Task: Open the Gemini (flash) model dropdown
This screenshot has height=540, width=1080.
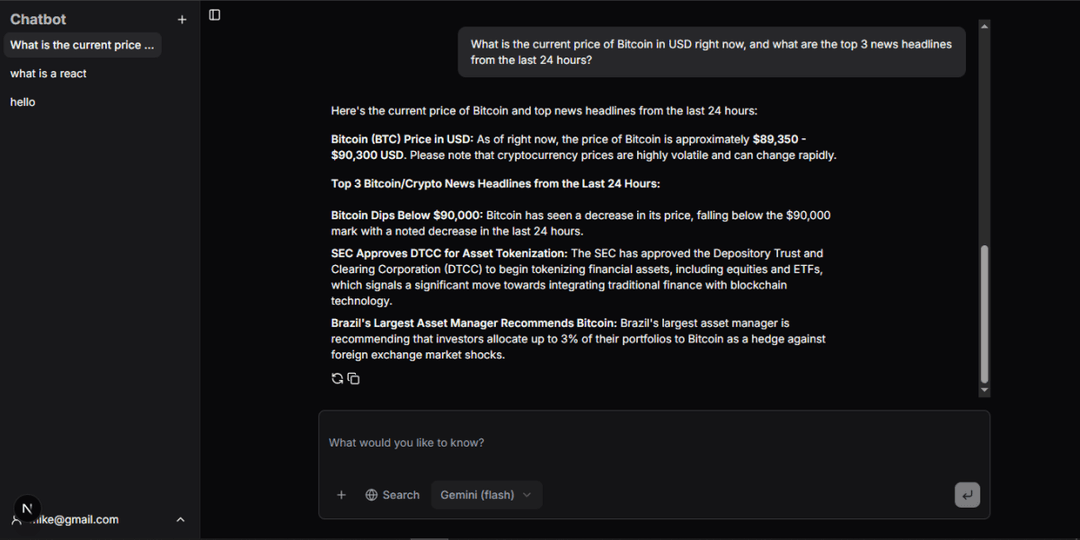Action: coord(486,495)
